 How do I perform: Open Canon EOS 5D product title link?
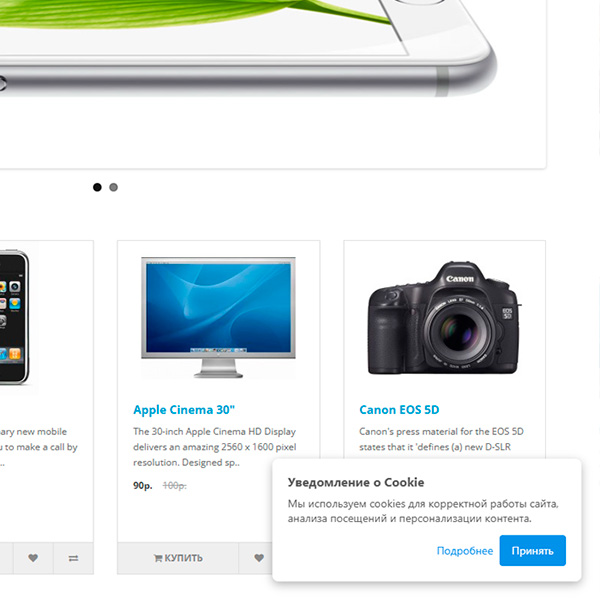pos(399,410)
